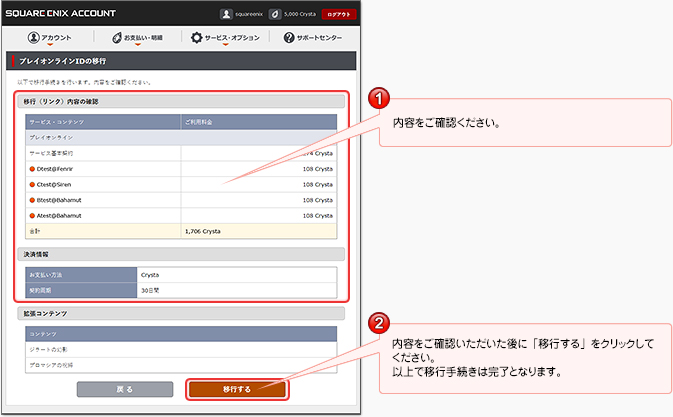Viewport: 673px width, 417px height.
Task: Click the 5,000 Crysta balance text
Action: (300, 14)
